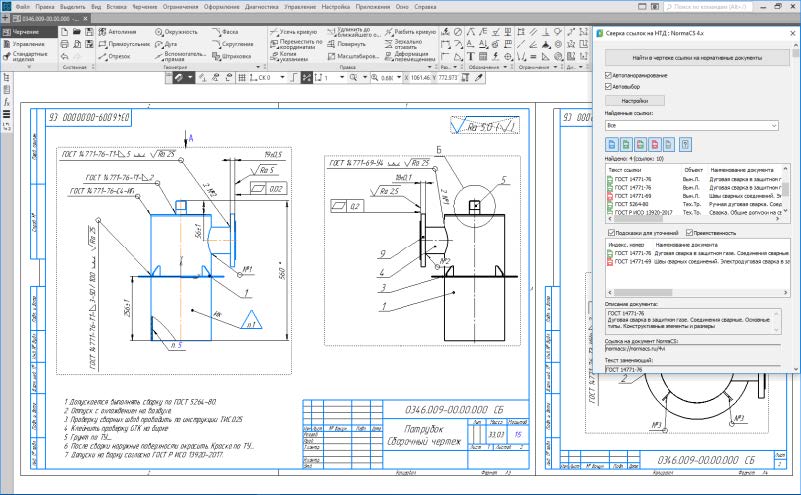Viewport: 801px width, 495px height.
Task: Uncheck the Автовыбор checkbox
Action: click(609, 86)
